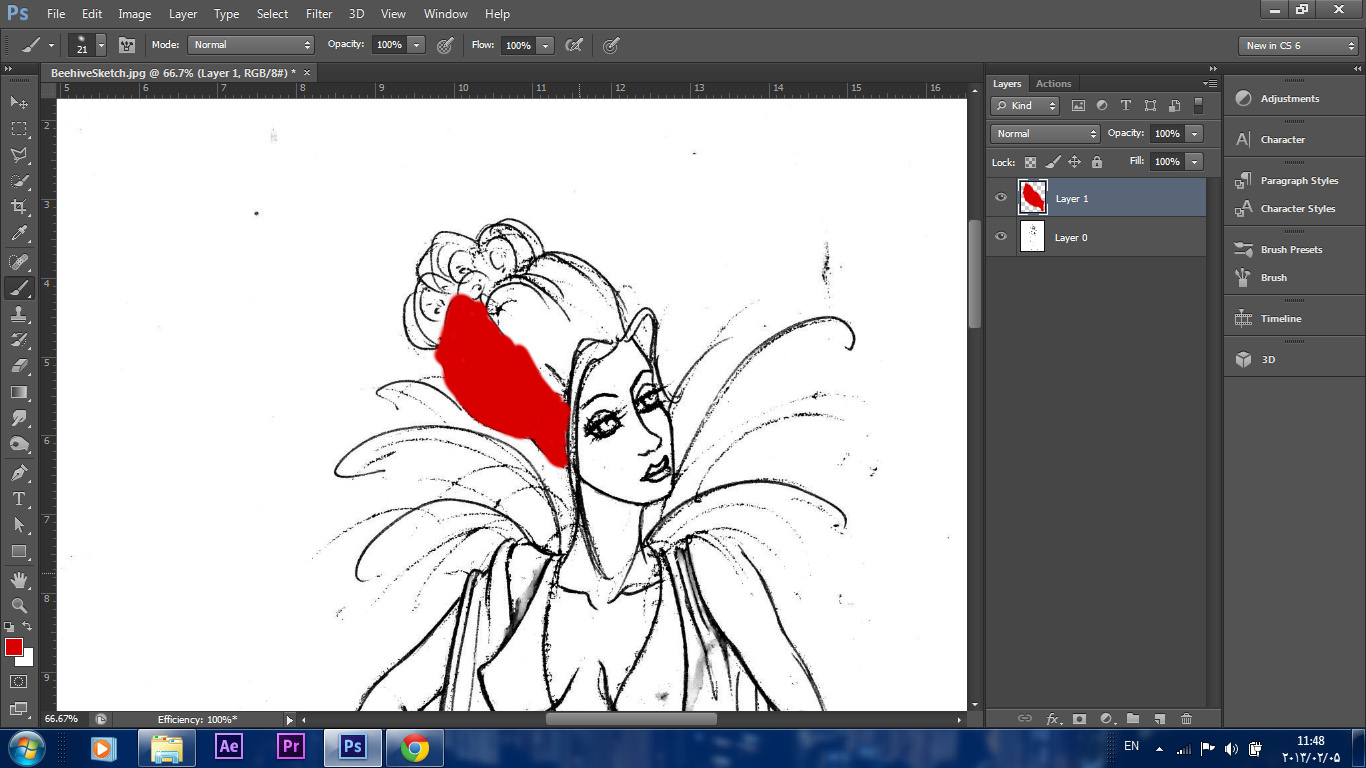Open the brush preset picker arrow
The height and width of the screenshot is (768, 1366).
pos(101,45)
